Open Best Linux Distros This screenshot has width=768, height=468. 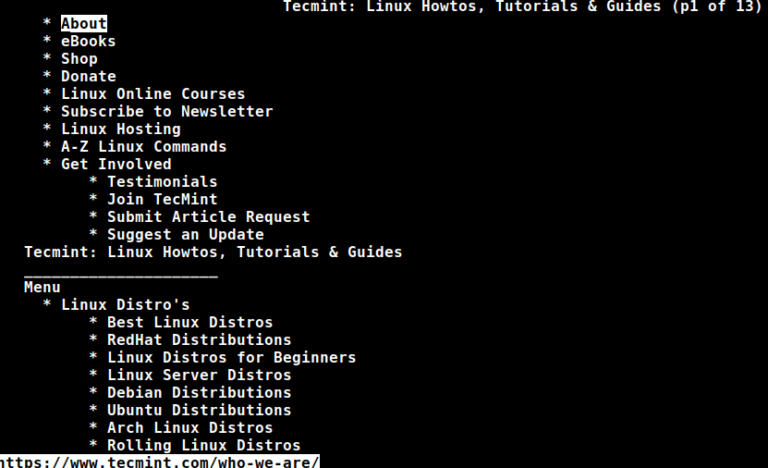coord(190,322)
